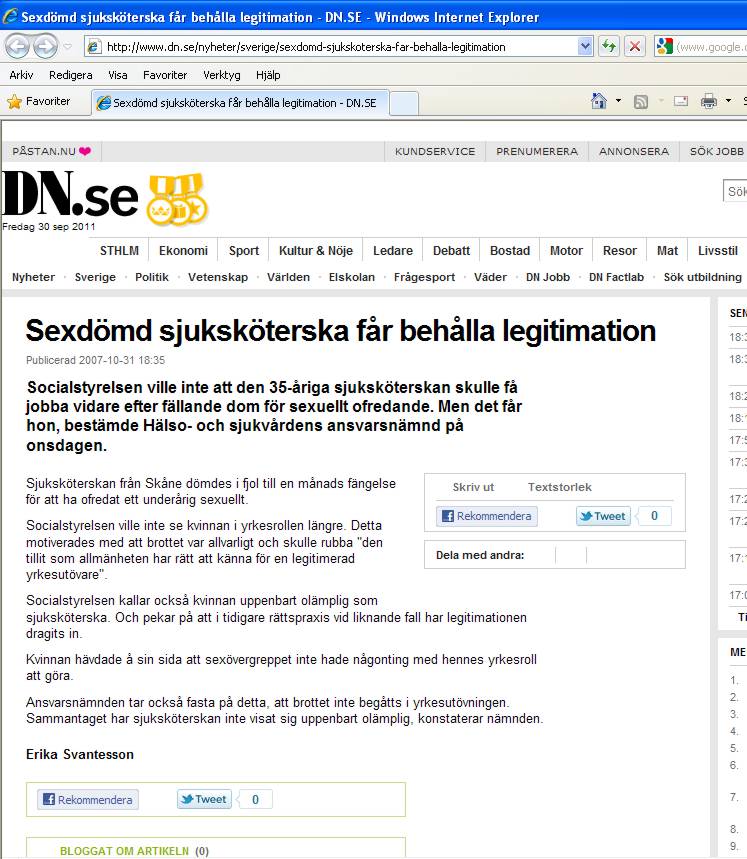This screenshot has height=859, width=747.
Task: Click the Google search provider icon
Action: (664, 47)
